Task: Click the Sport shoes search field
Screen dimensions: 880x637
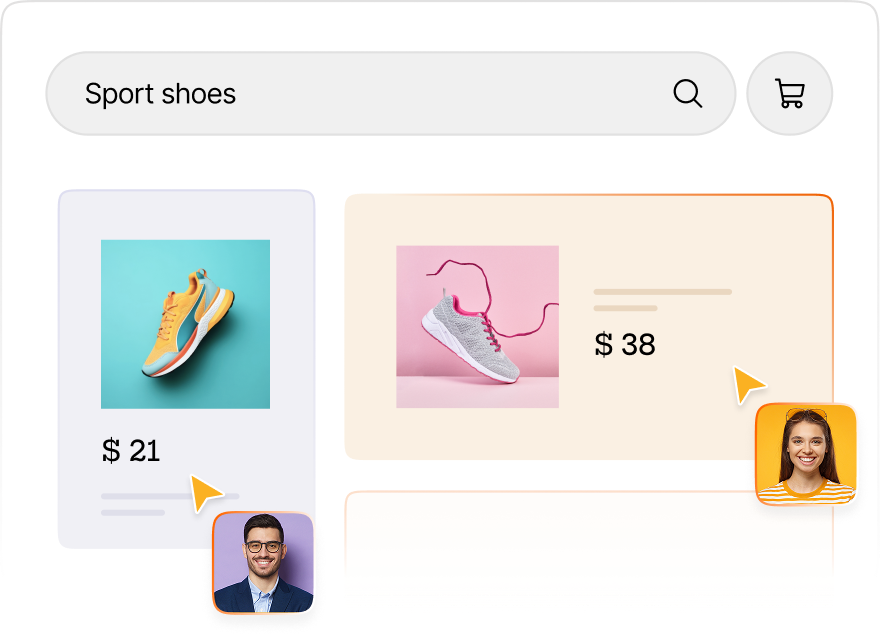Action: coord(391,93)
